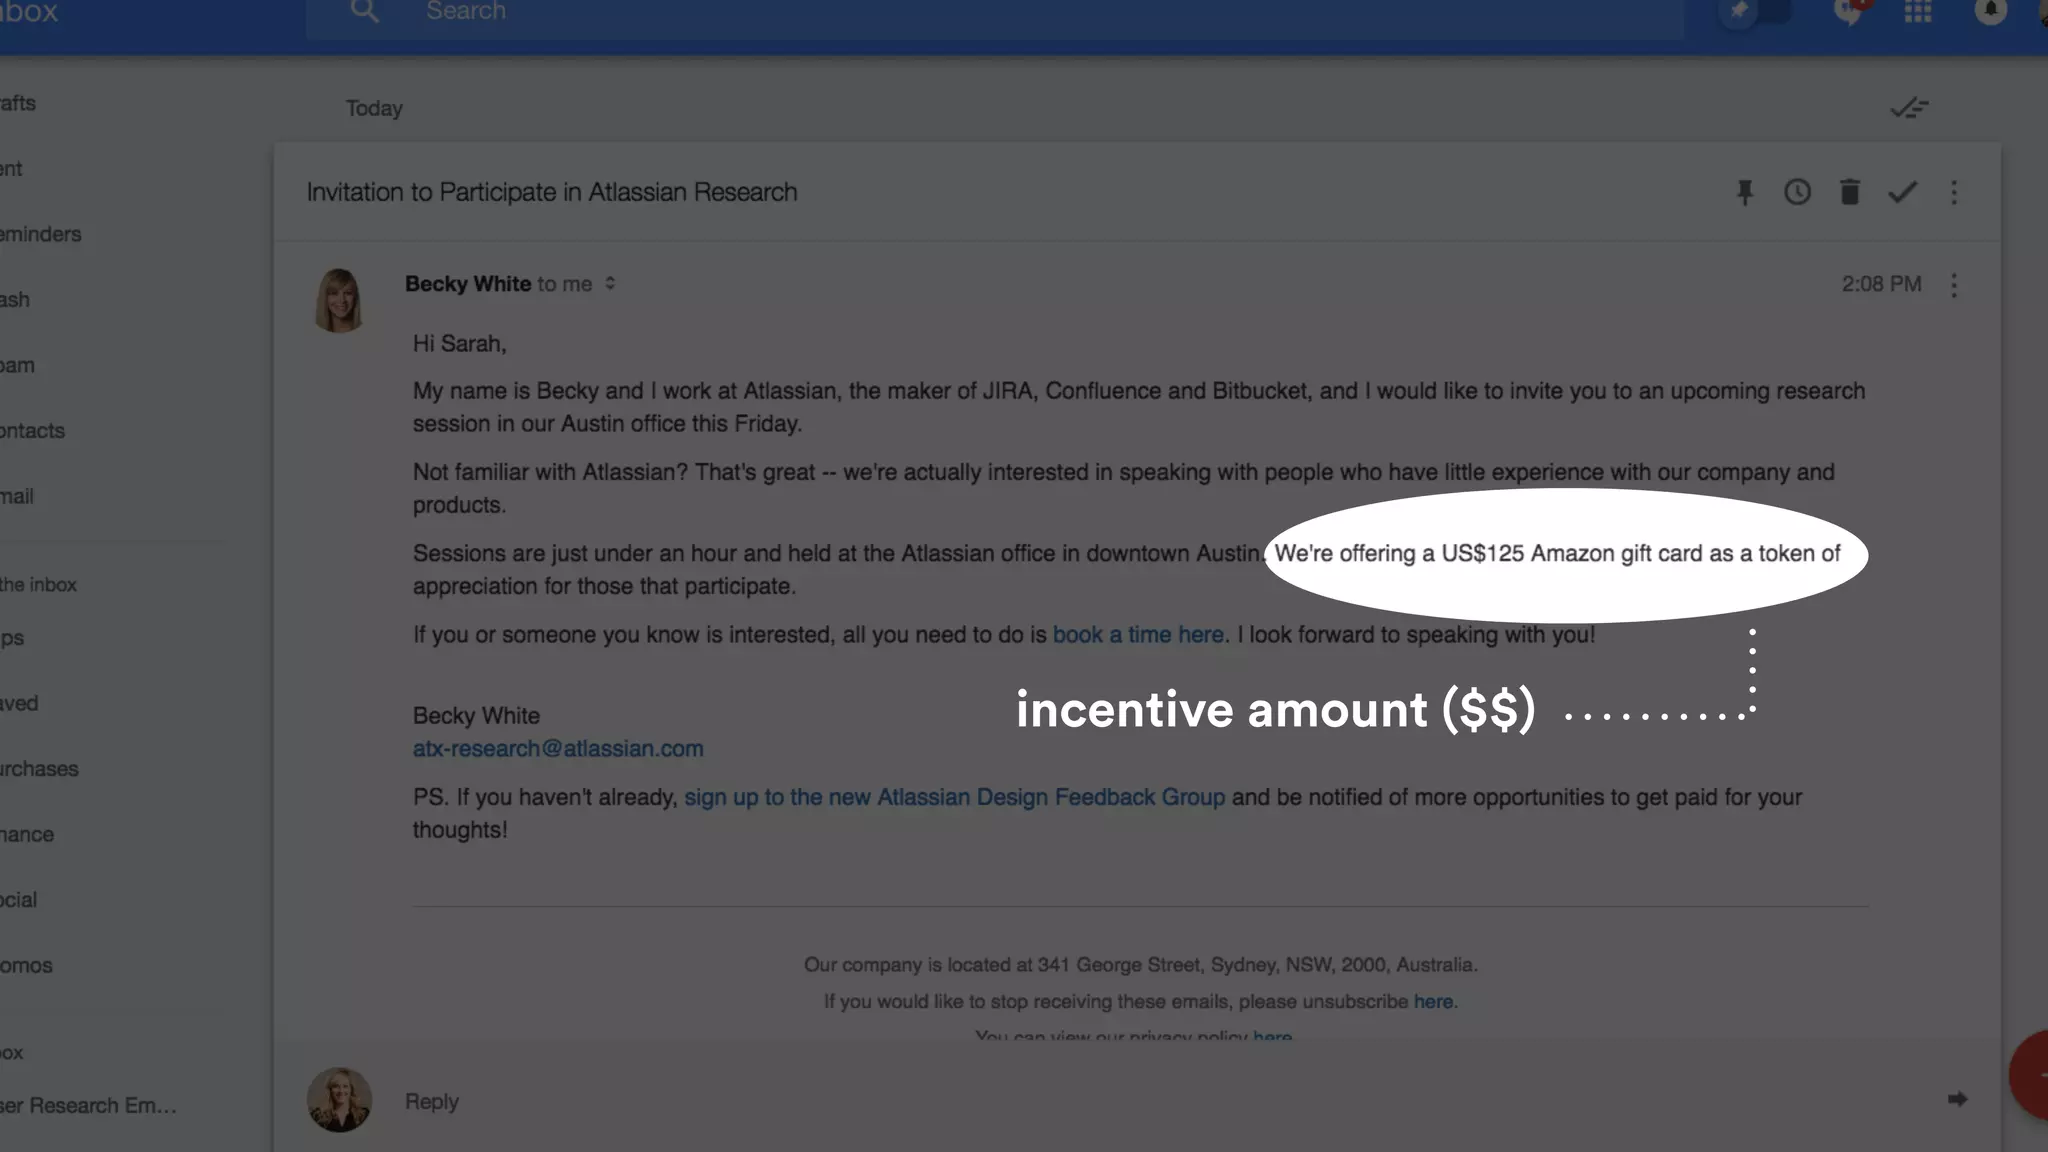Open the Promos bundle in sidebar
The height and width of the screenshot is (1152, 2048).
point(26,965)
